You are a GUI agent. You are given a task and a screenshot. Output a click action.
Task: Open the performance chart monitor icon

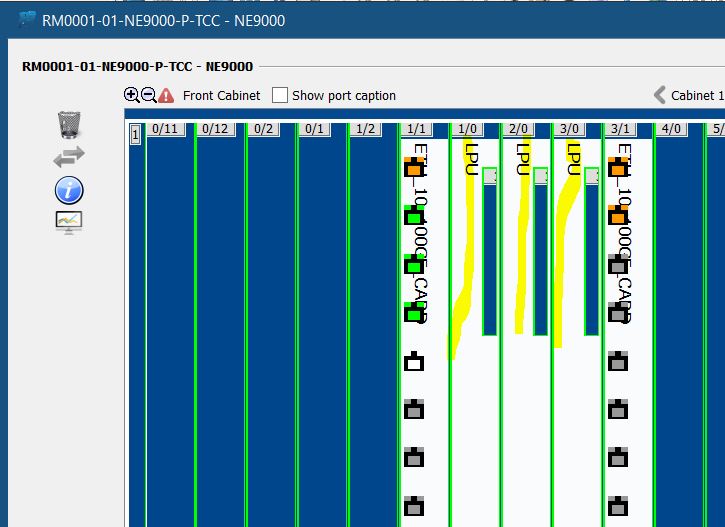[69, 222]
